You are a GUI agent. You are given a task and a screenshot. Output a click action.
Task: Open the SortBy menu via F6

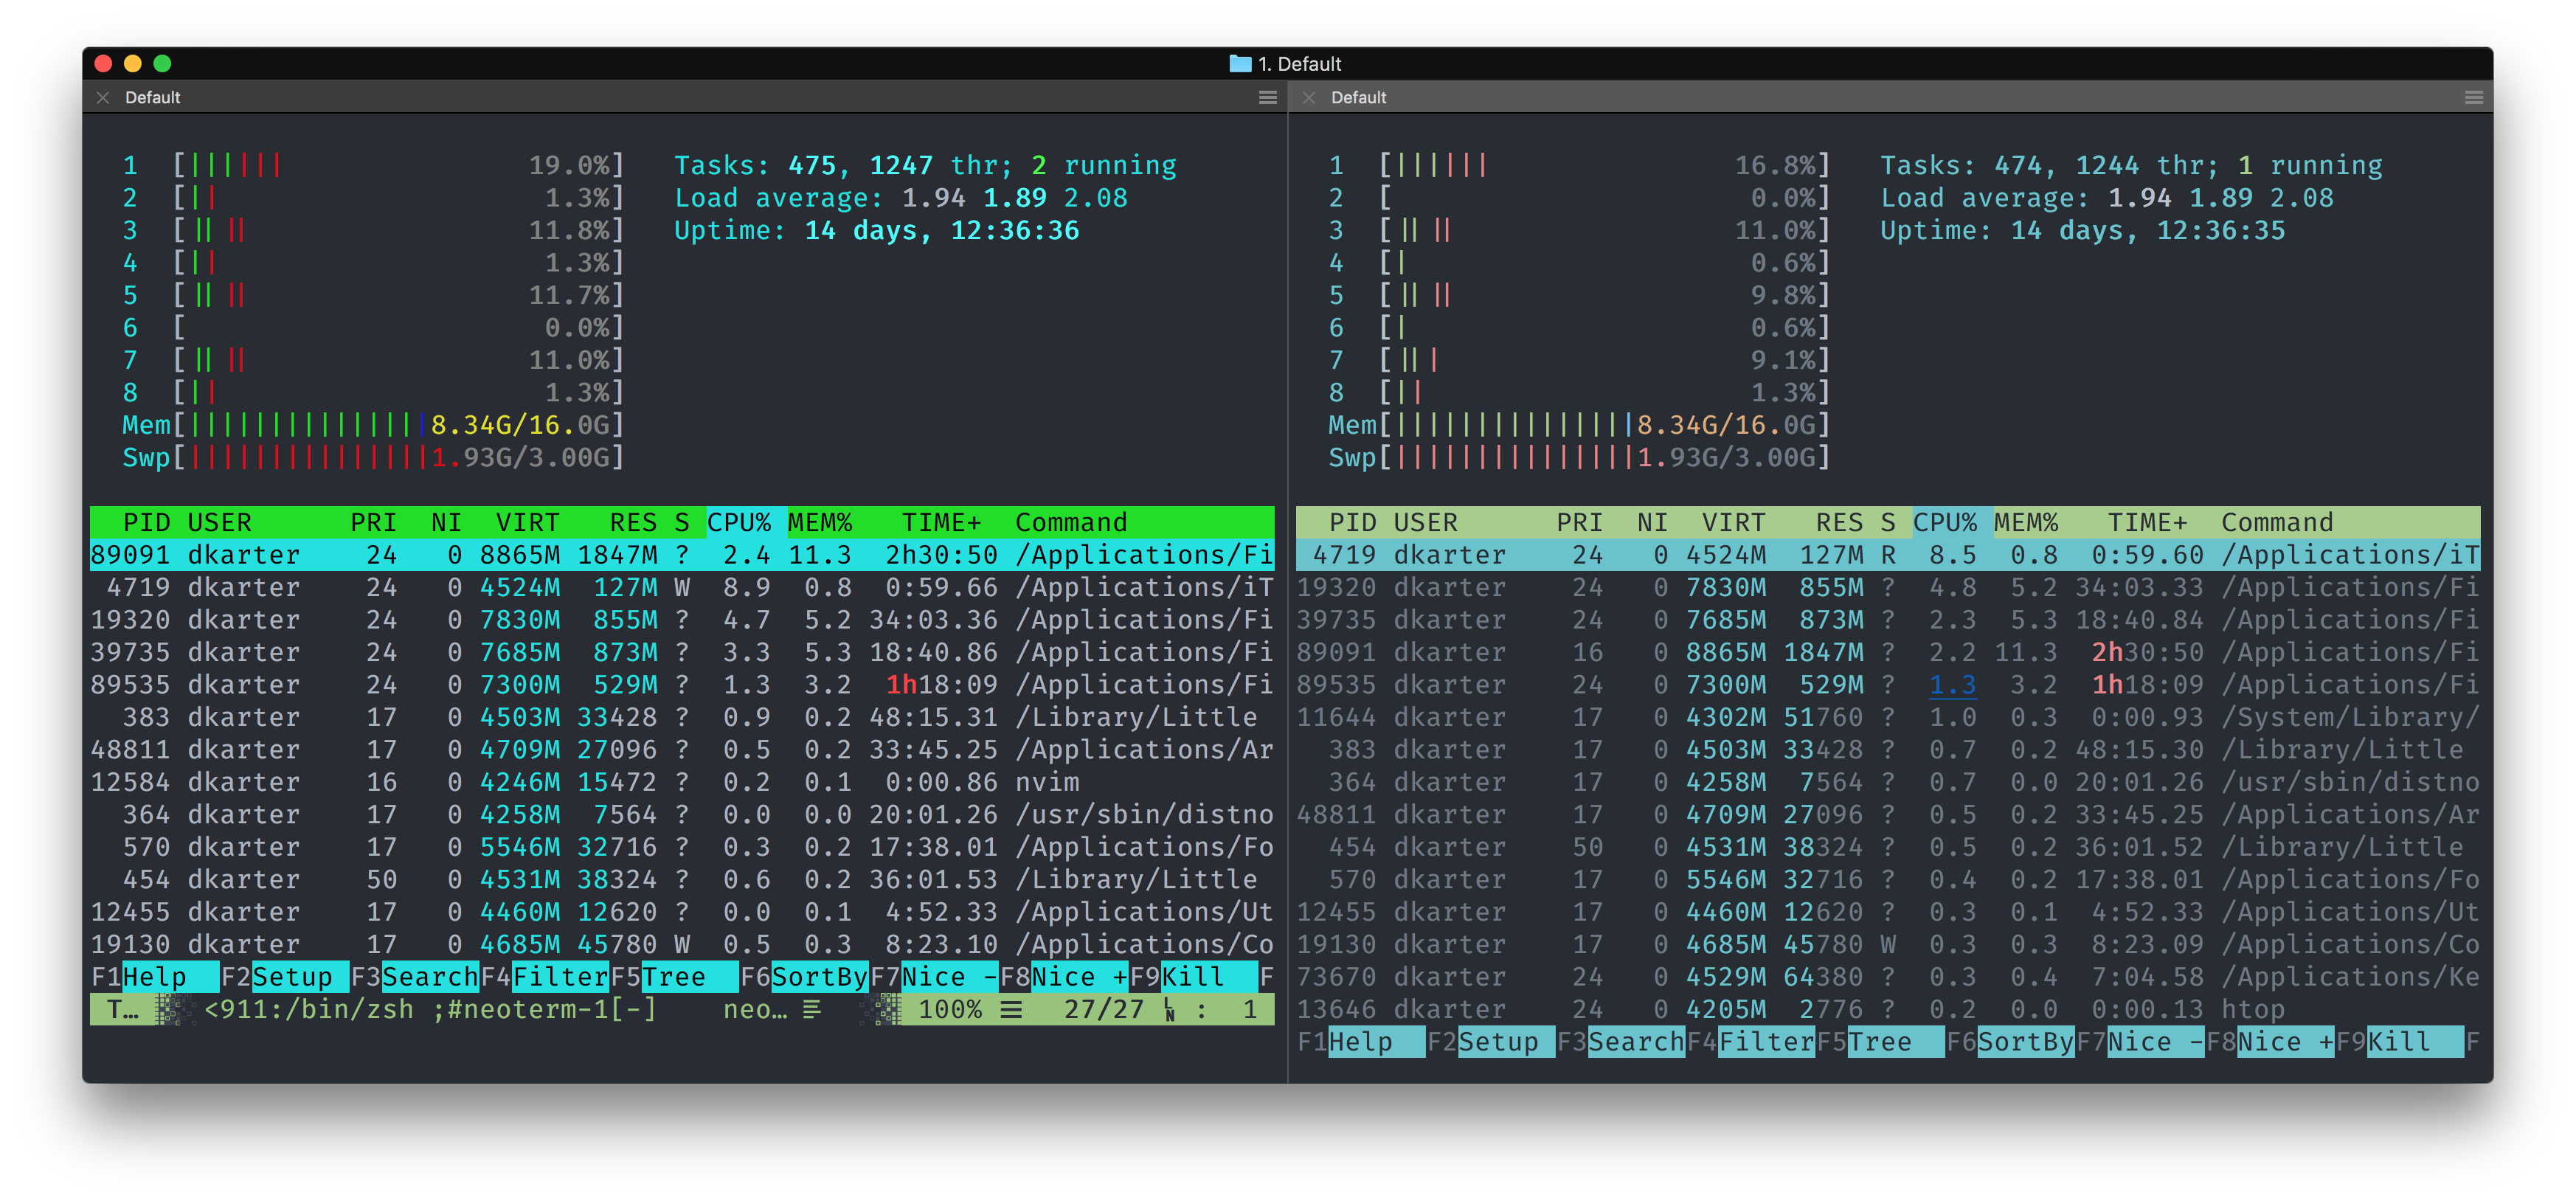(x=820, y=977)
